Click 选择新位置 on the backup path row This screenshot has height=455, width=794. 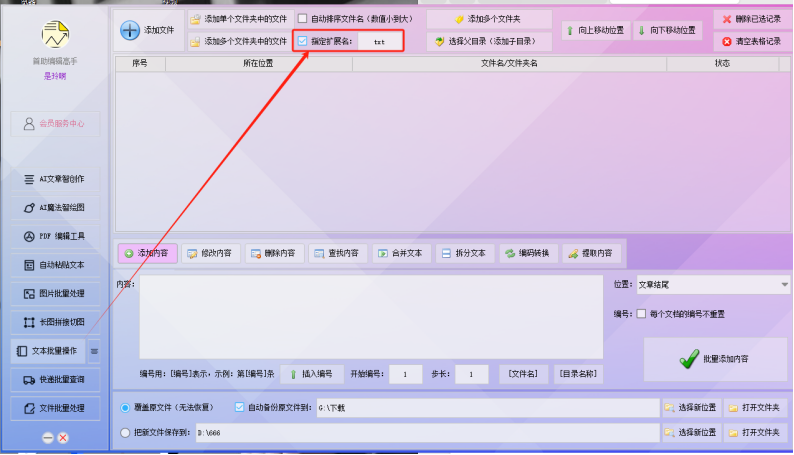691,408
